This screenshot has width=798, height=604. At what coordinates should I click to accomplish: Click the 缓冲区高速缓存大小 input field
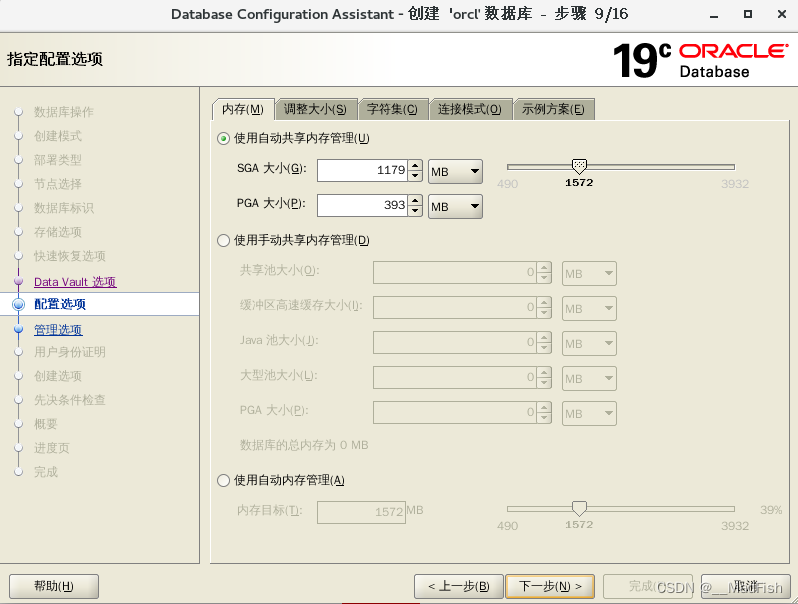coord(454,308)
